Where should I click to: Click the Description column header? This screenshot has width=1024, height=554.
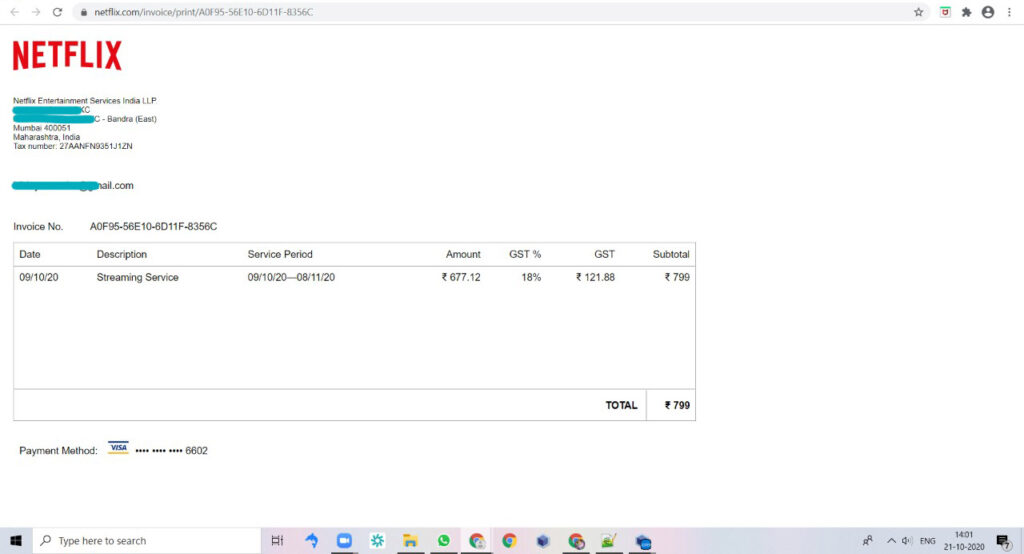click(x=121, y=254)
